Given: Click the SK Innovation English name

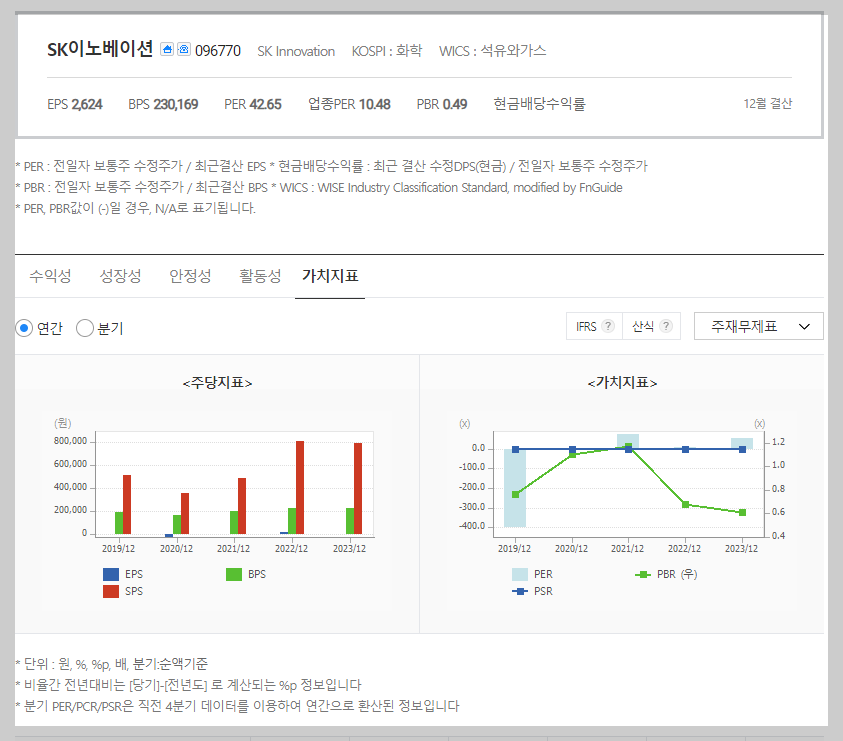Looking at the screenshot, I should click(x=296, y=51).
